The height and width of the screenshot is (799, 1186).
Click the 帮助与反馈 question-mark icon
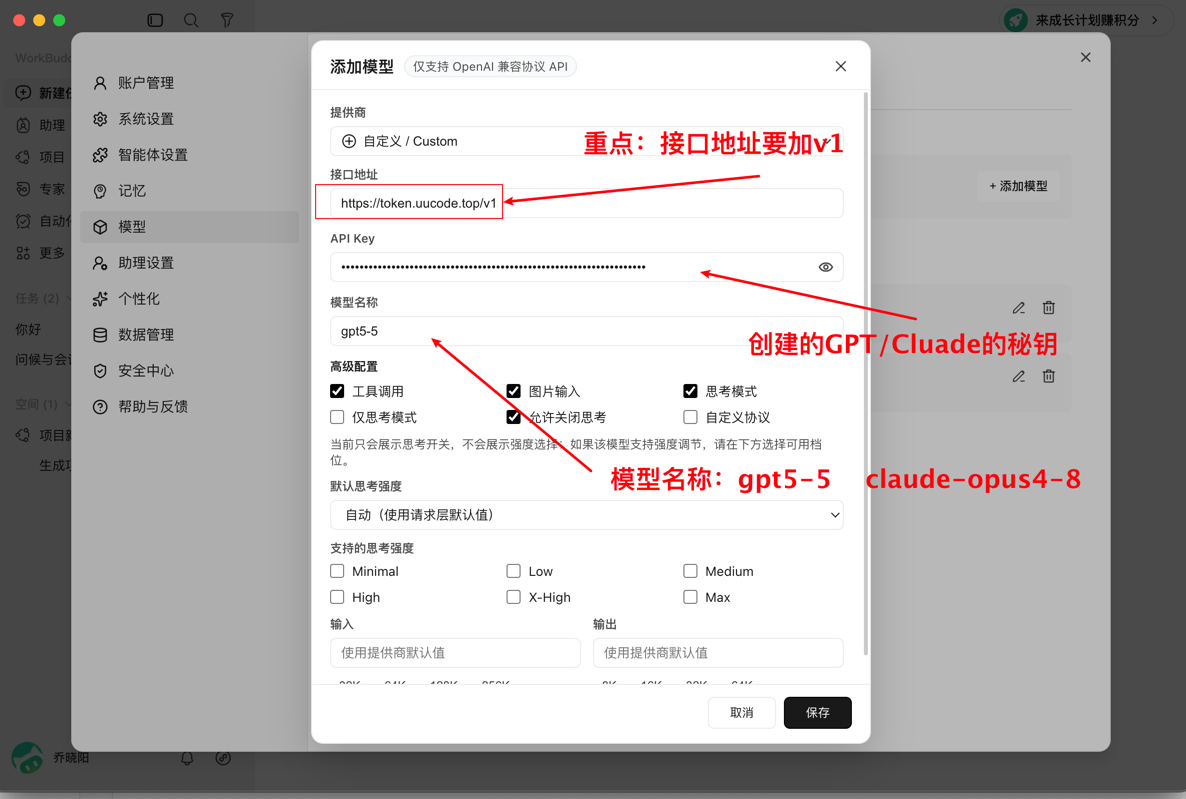pyautogui.click(x=100, y=406)
